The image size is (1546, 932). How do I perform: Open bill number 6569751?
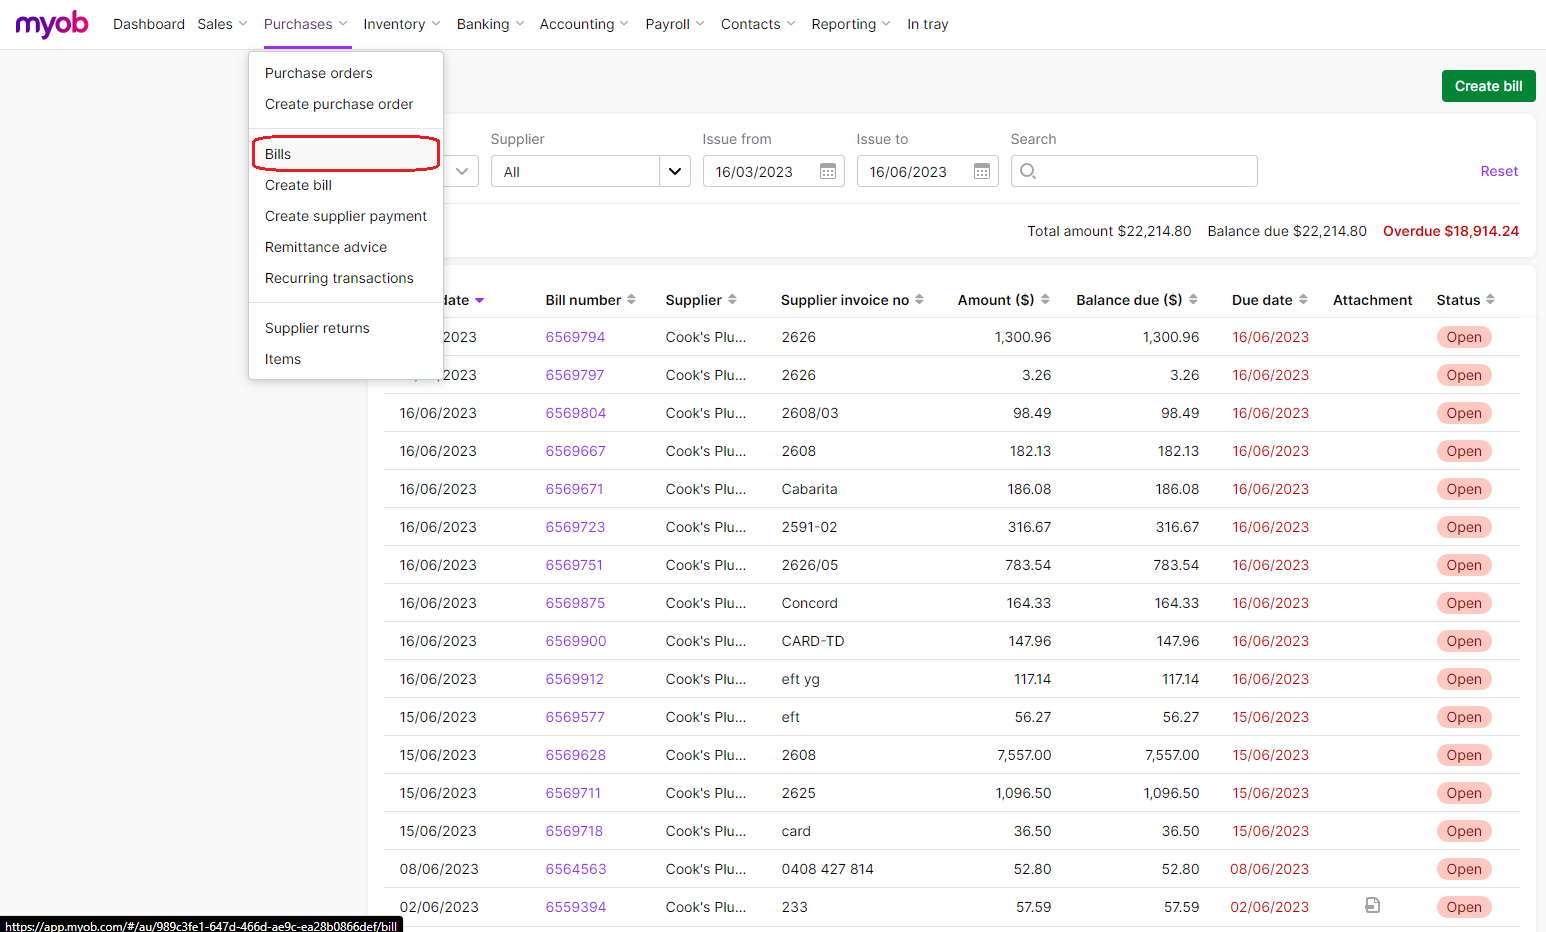click(x=574, y=565)
